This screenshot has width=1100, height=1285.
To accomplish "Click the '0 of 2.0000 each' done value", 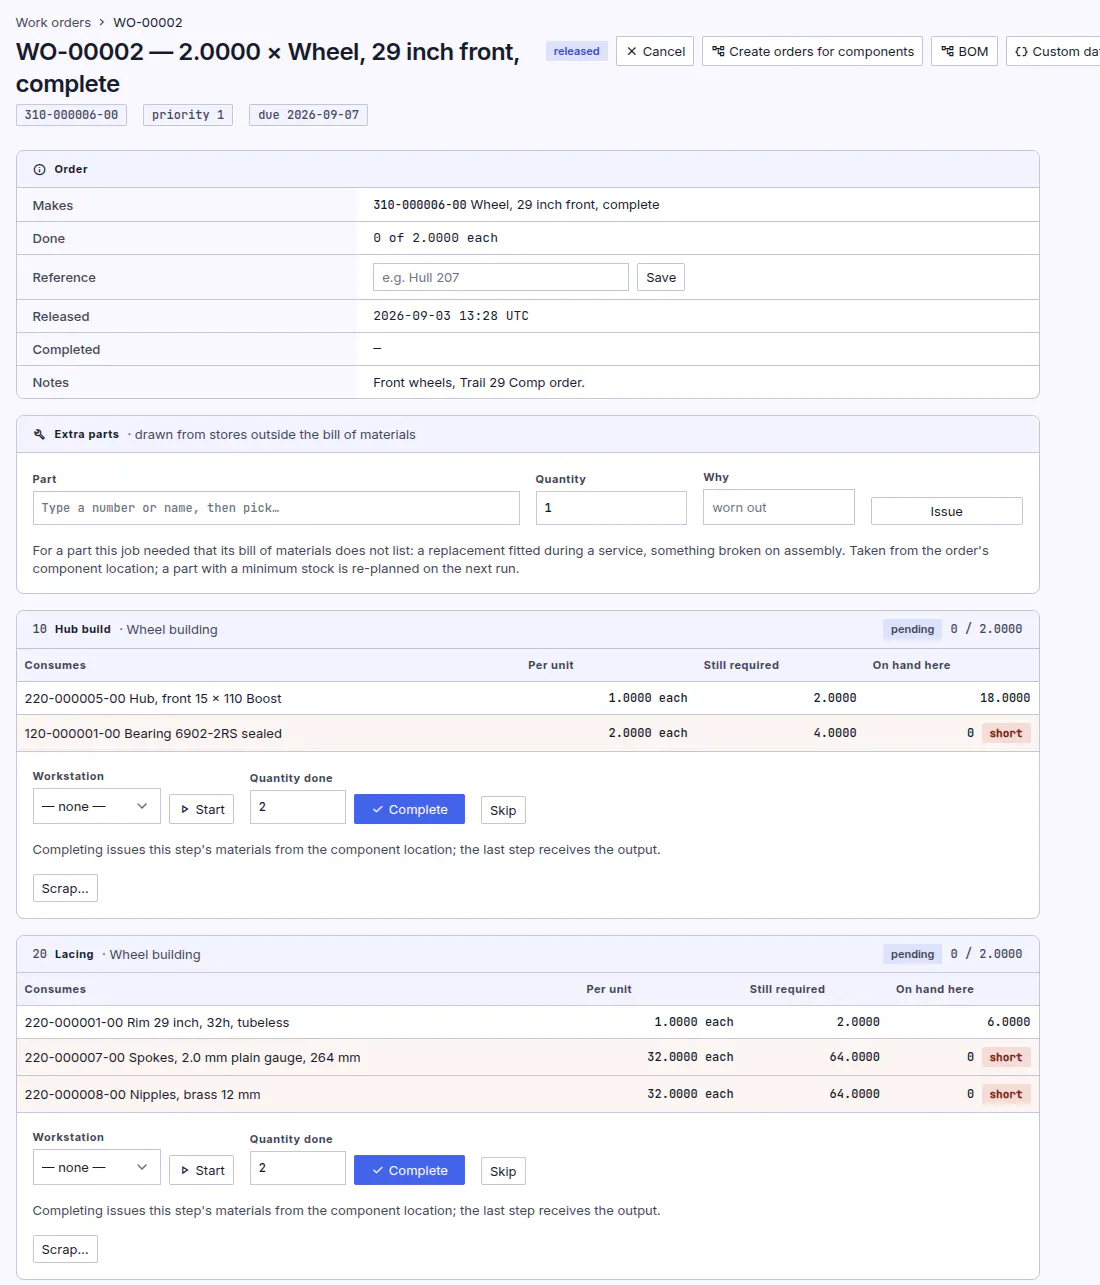I will coord(435,238).
